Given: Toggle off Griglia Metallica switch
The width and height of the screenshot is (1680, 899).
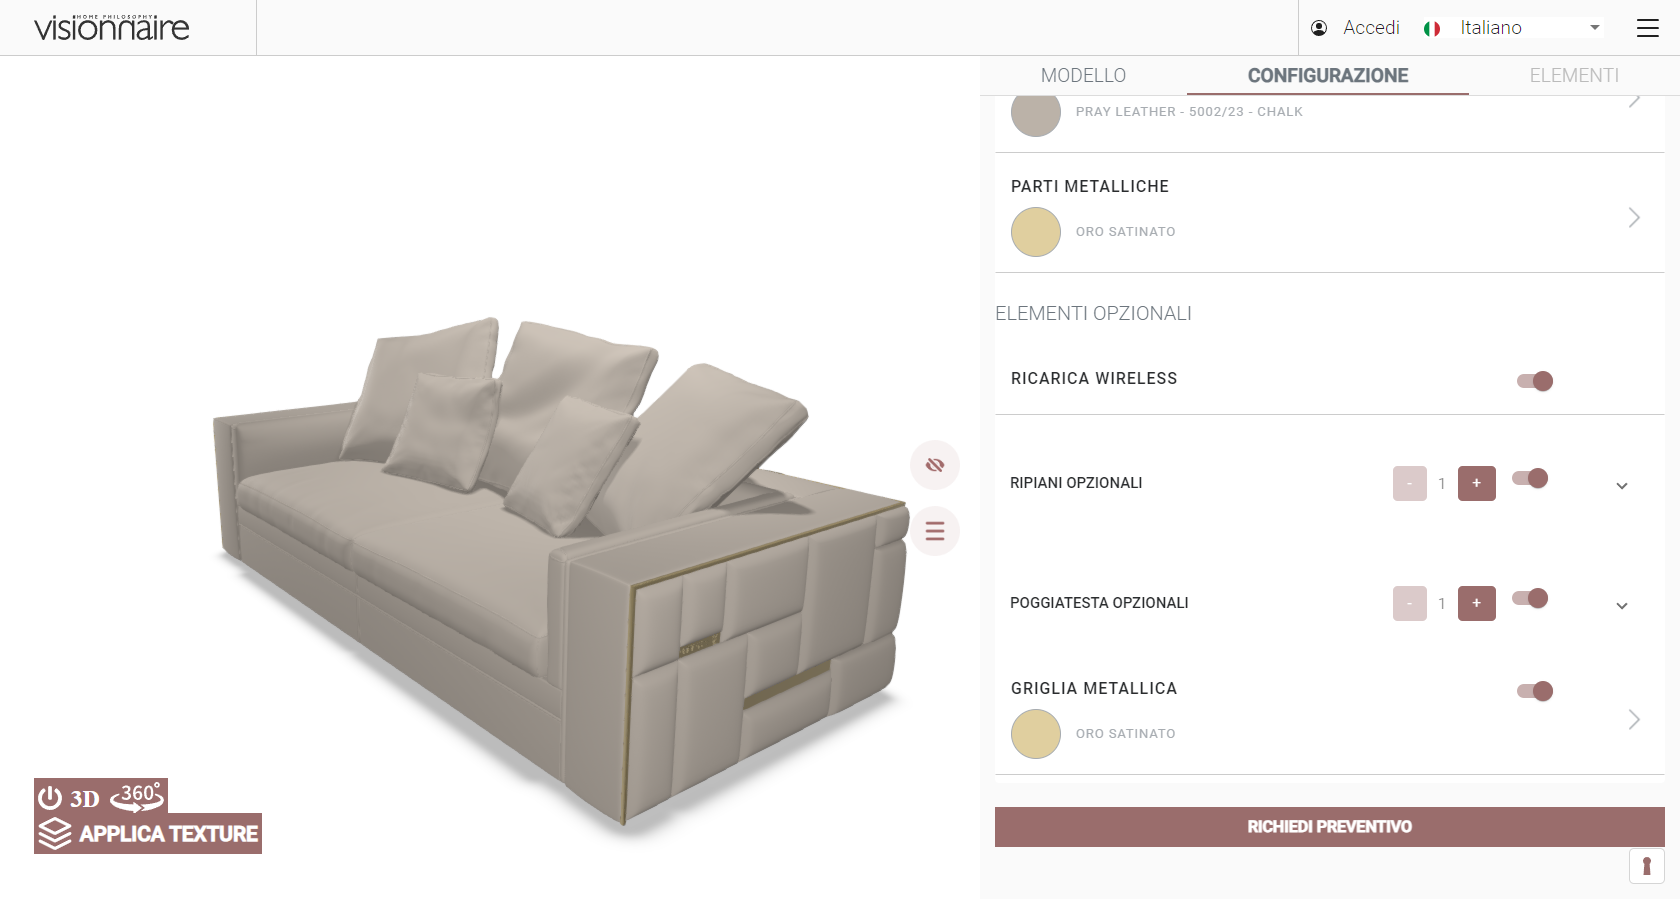Looking at the screenshot, I should [x=1535, y=691].
